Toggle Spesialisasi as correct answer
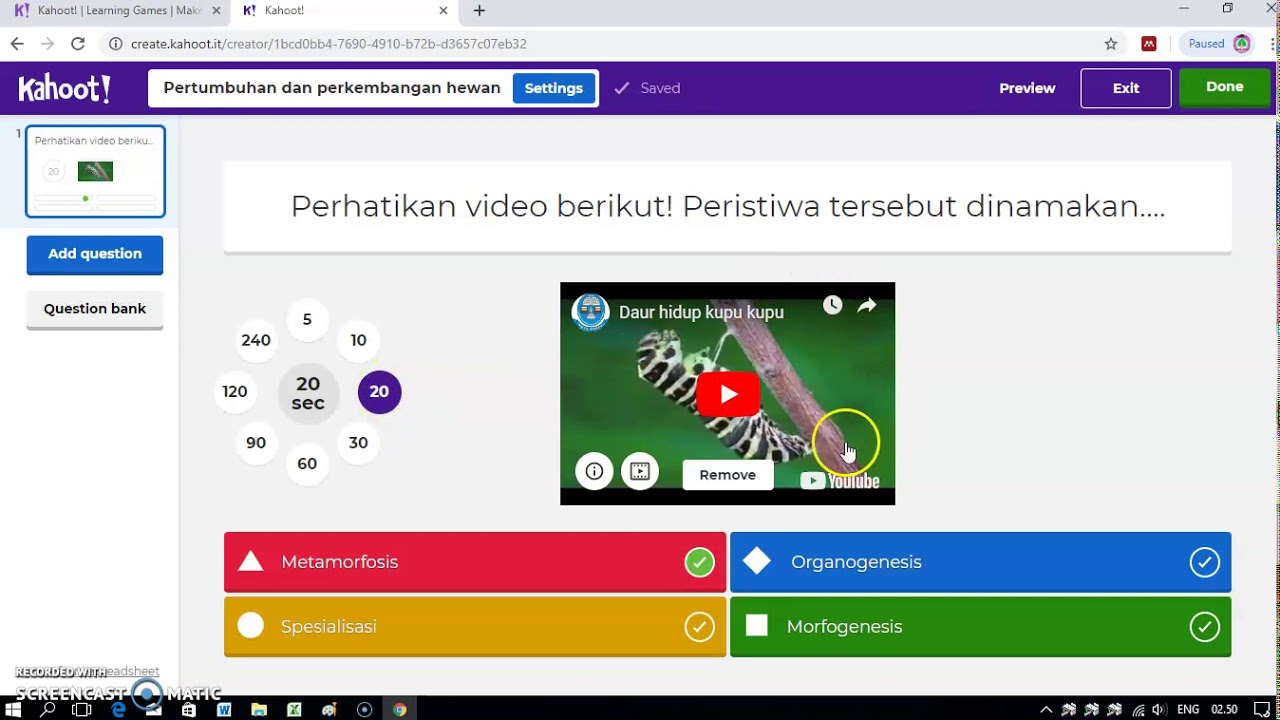1280x720 pixels. coord(699,627)
